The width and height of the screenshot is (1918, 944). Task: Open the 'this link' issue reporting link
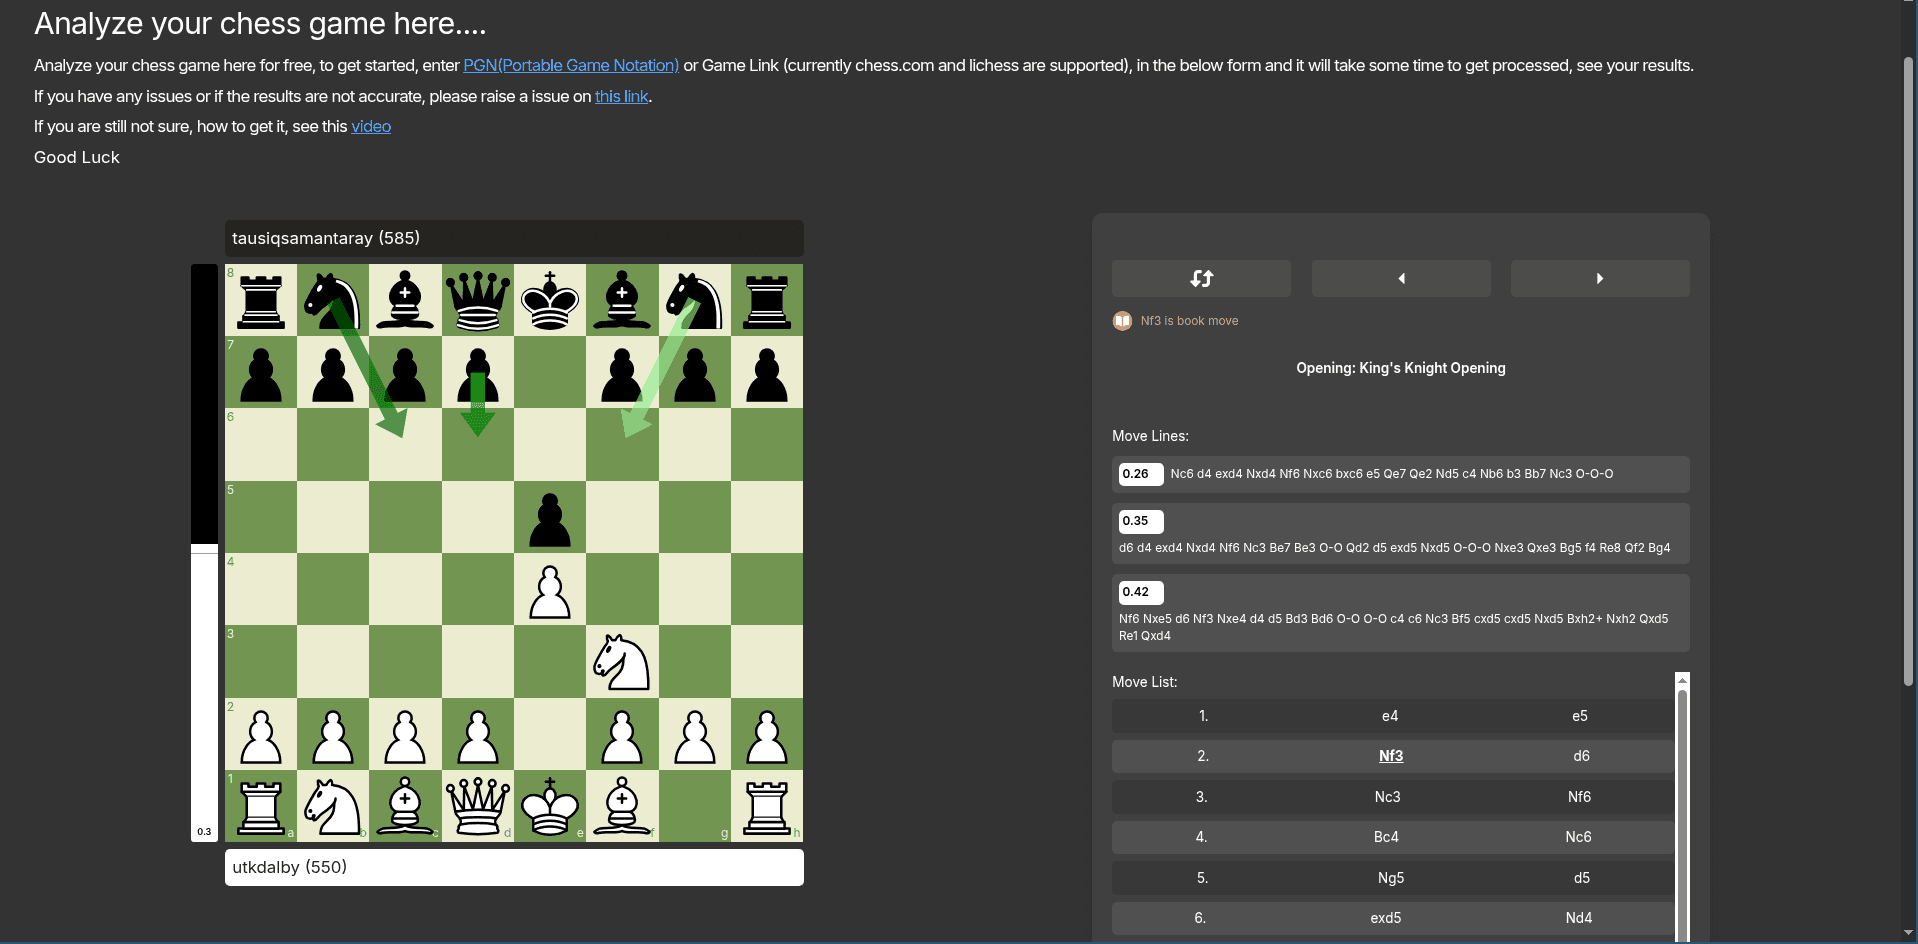pyautogui.click(x=621, y=96)
